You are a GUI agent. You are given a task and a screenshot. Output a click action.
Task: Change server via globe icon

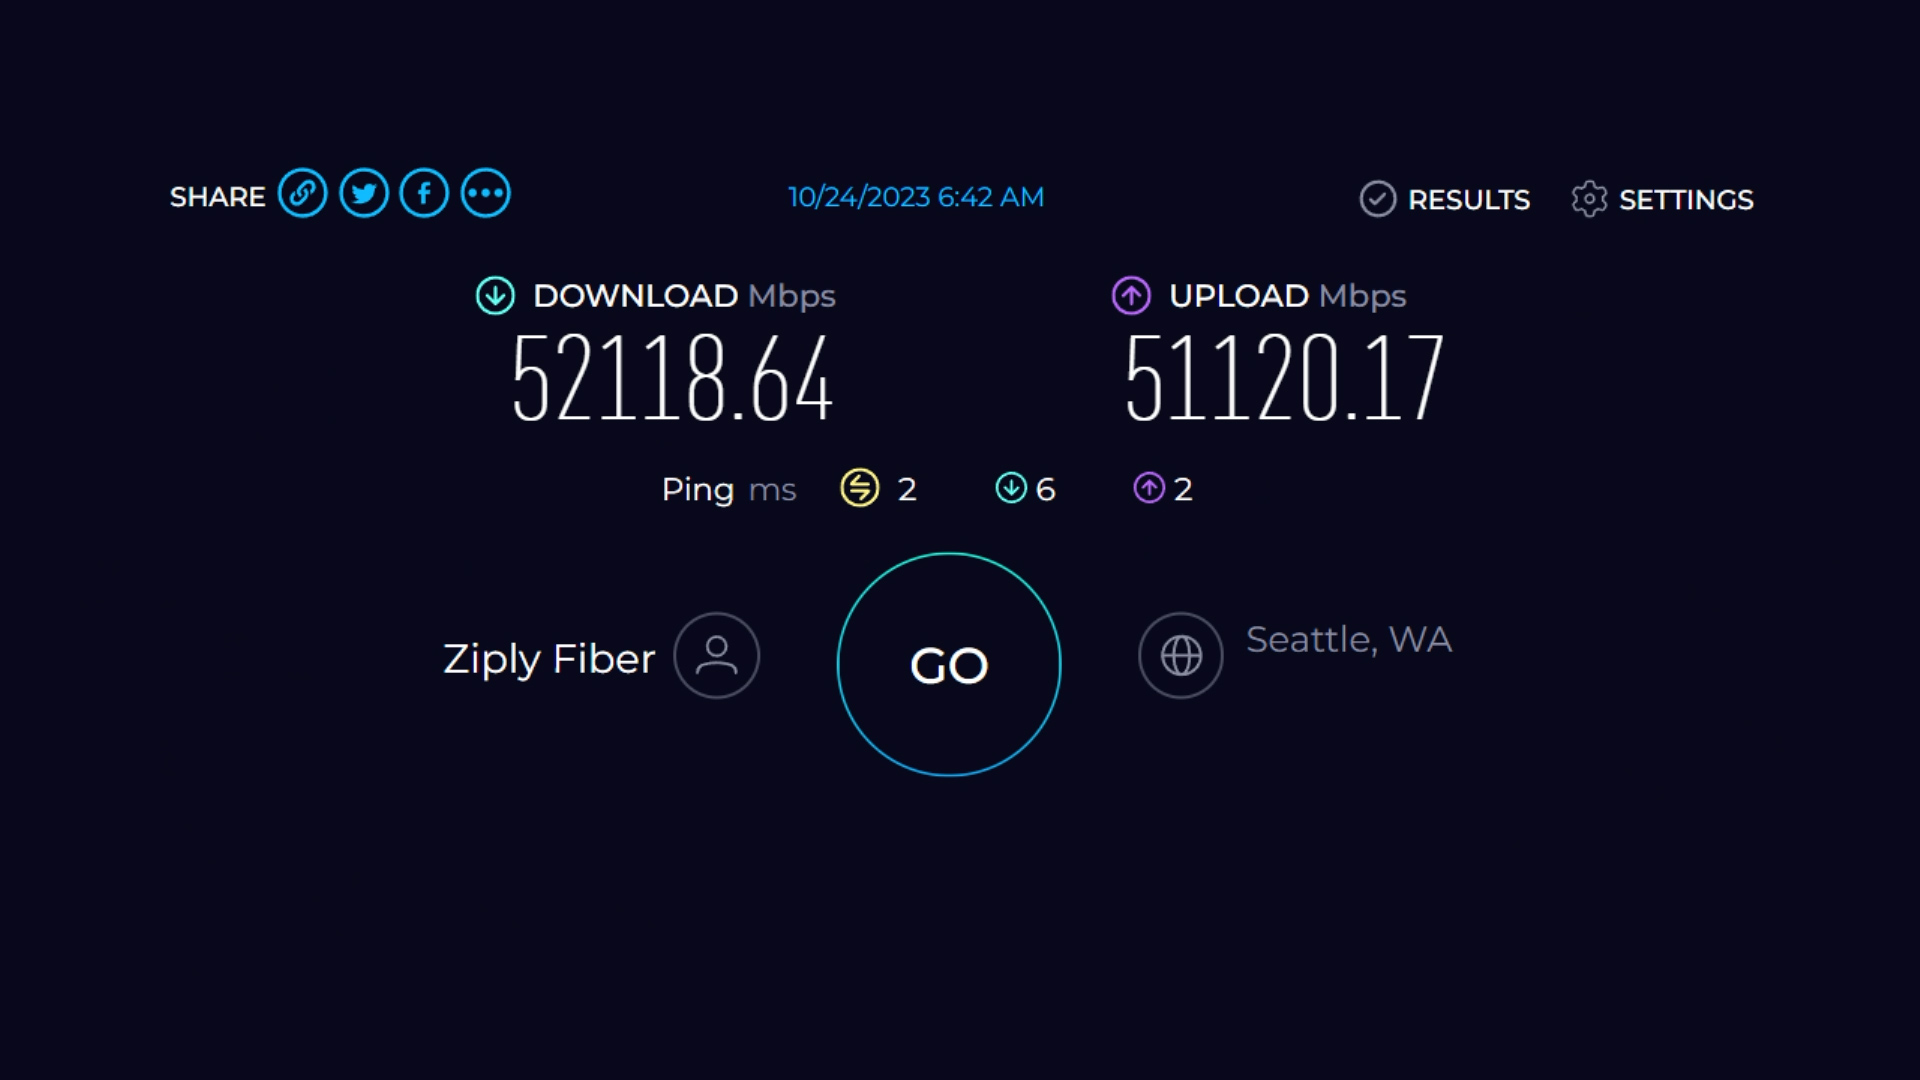[x=1181, y=656]
